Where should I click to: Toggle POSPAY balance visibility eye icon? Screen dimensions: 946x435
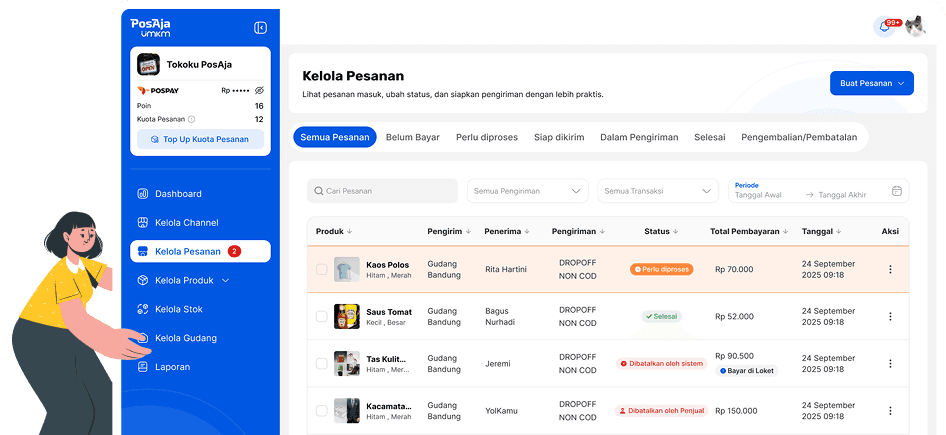259,90
